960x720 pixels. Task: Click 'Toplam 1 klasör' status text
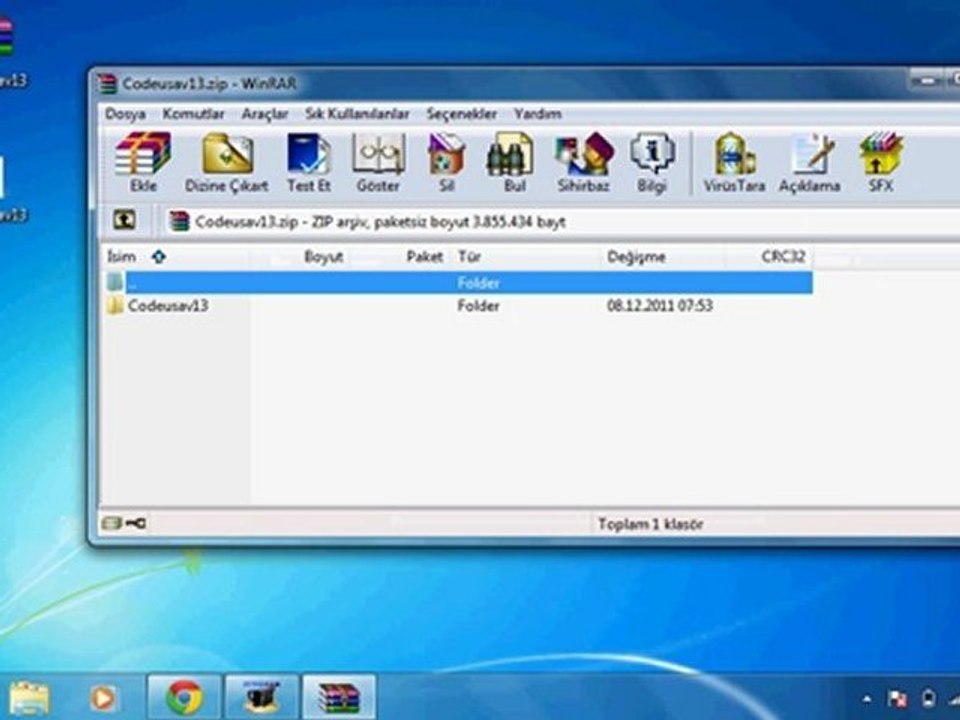pos(650,524)
